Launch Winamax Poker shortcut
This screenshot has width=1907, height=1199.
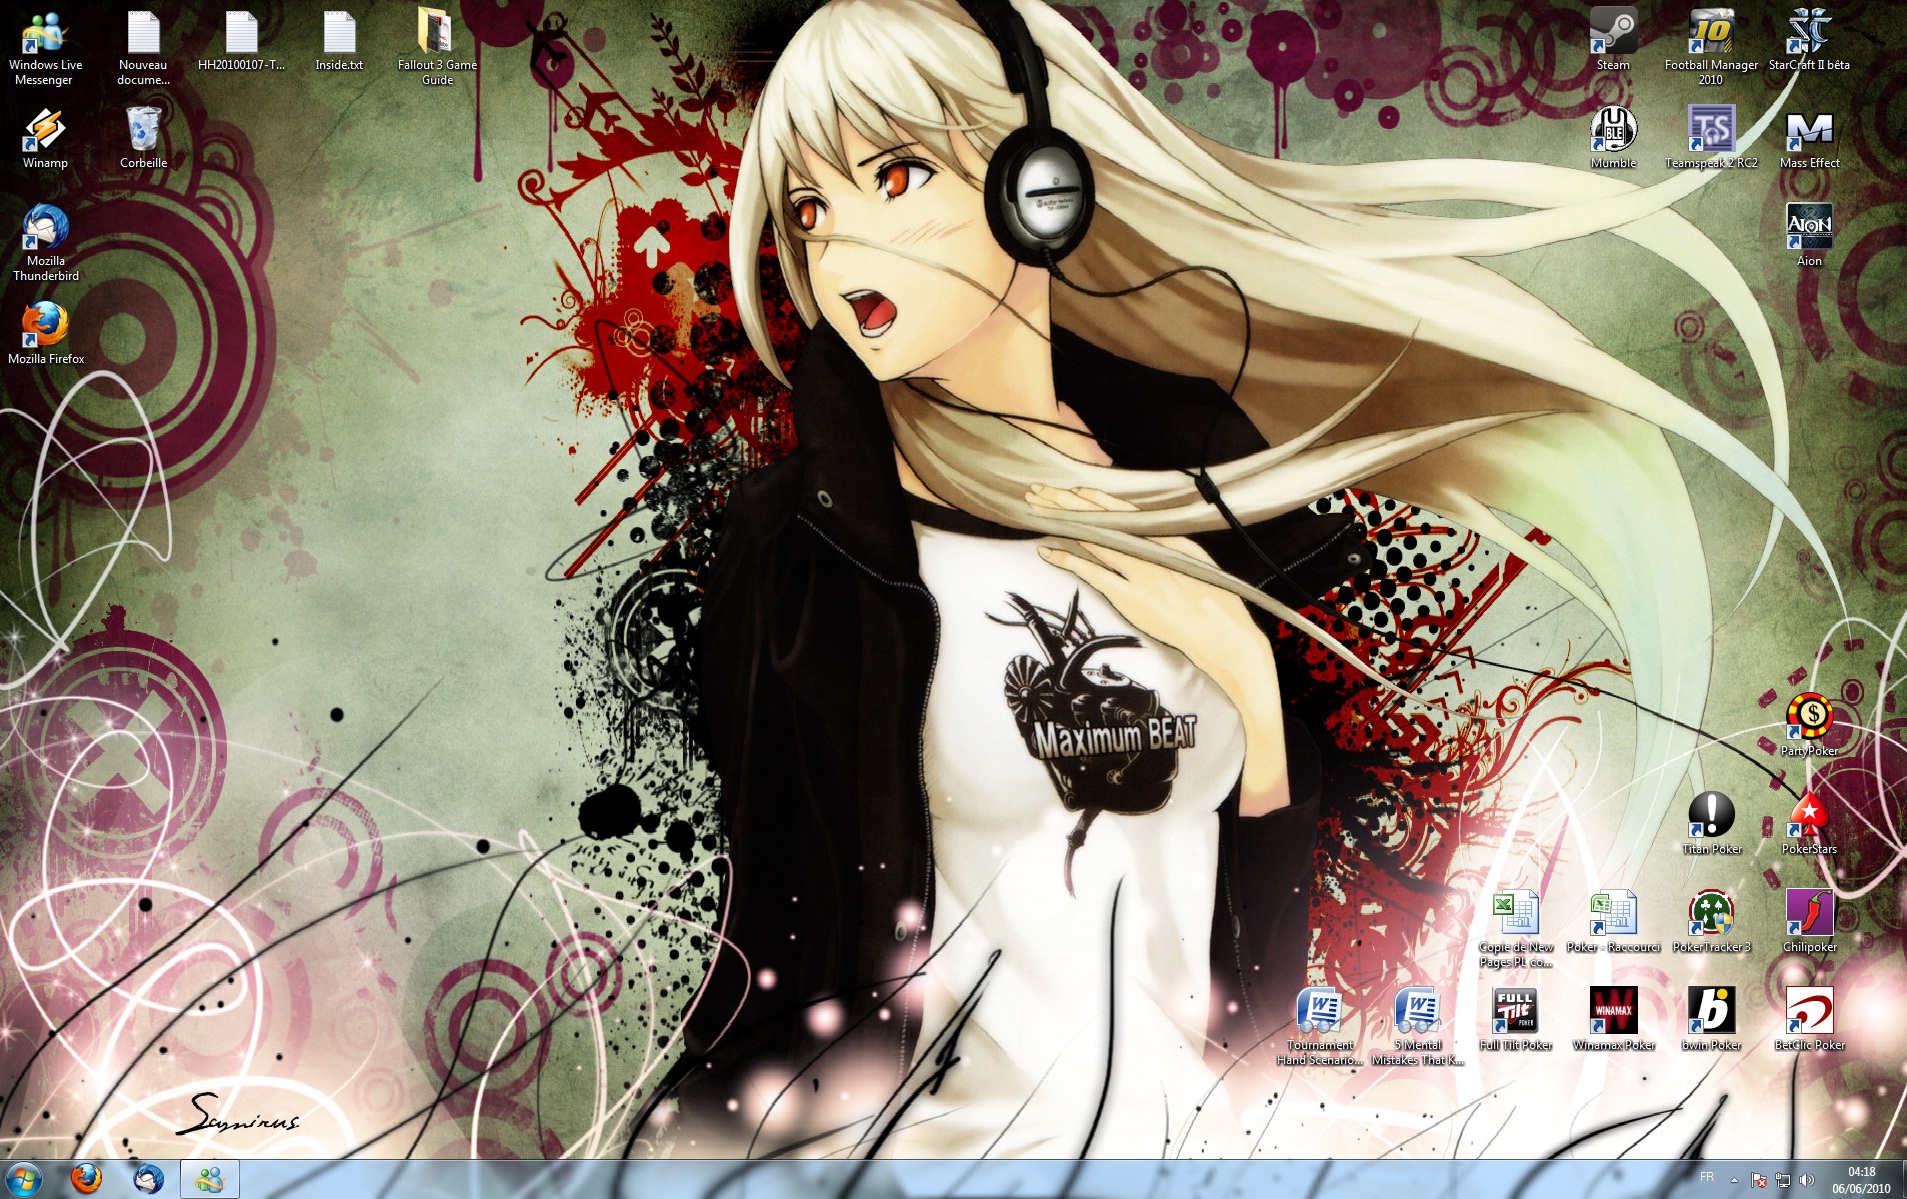point(1613,1021)
